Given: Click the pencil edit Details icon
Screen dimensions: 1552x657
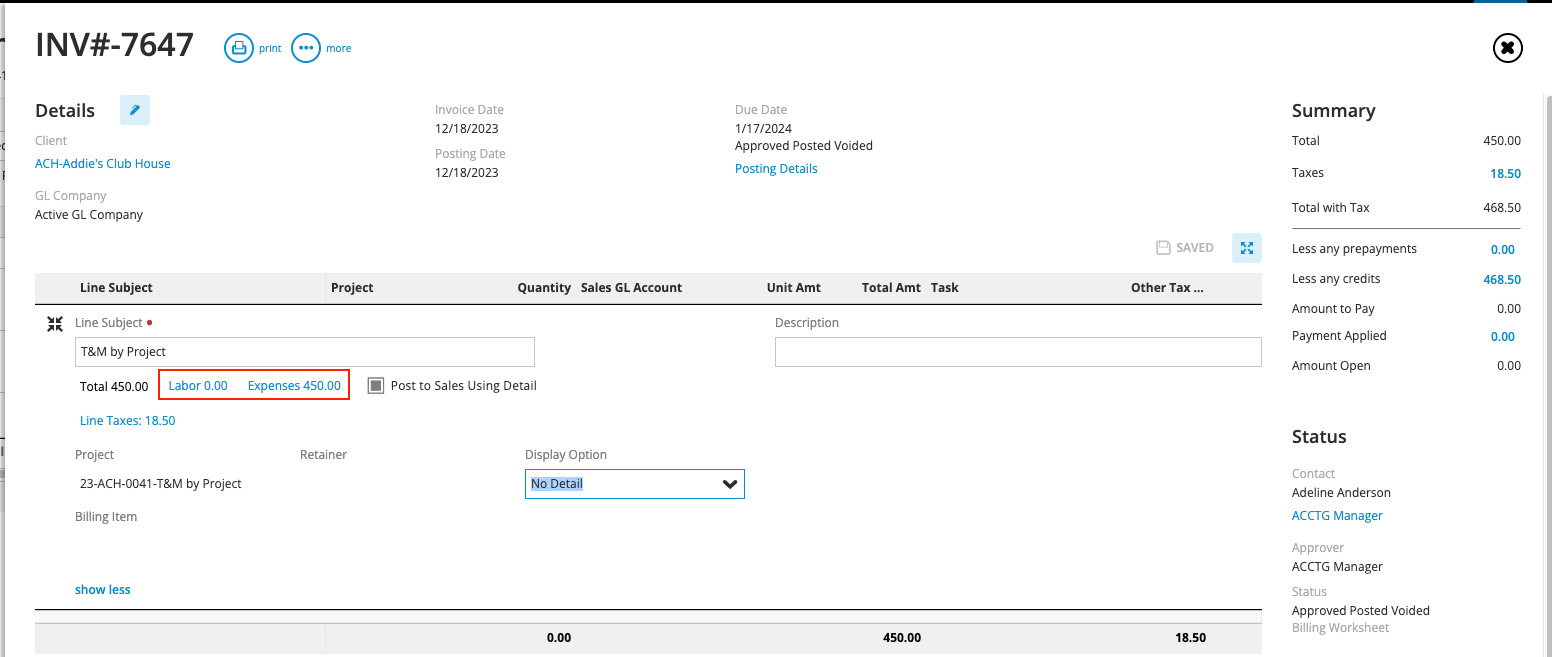Looking at the screenshot, I should click(x=135, y=110).
